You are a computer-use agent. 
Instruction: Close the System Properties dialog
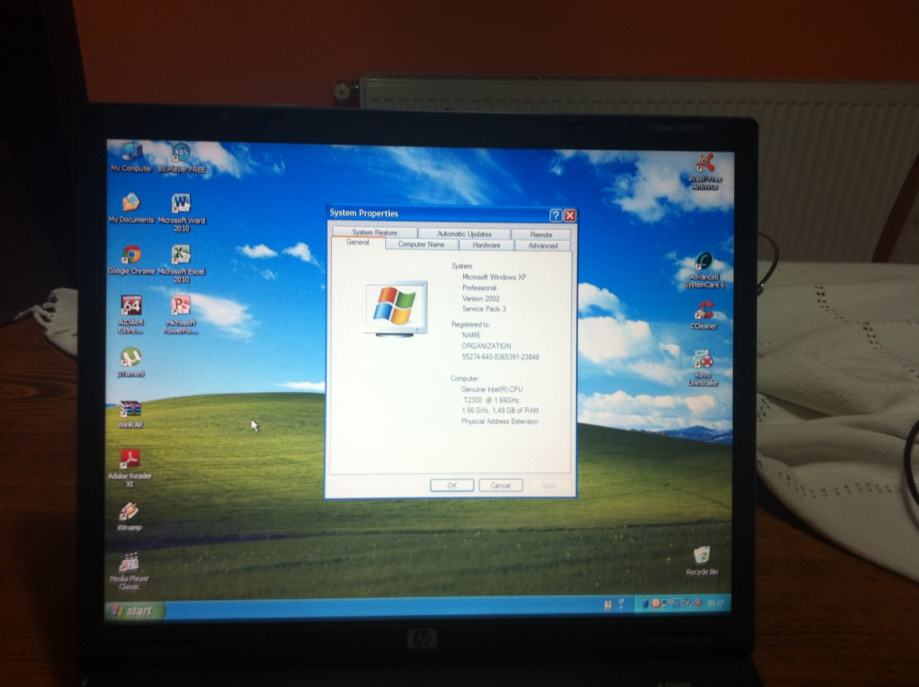tap(570, 216)
